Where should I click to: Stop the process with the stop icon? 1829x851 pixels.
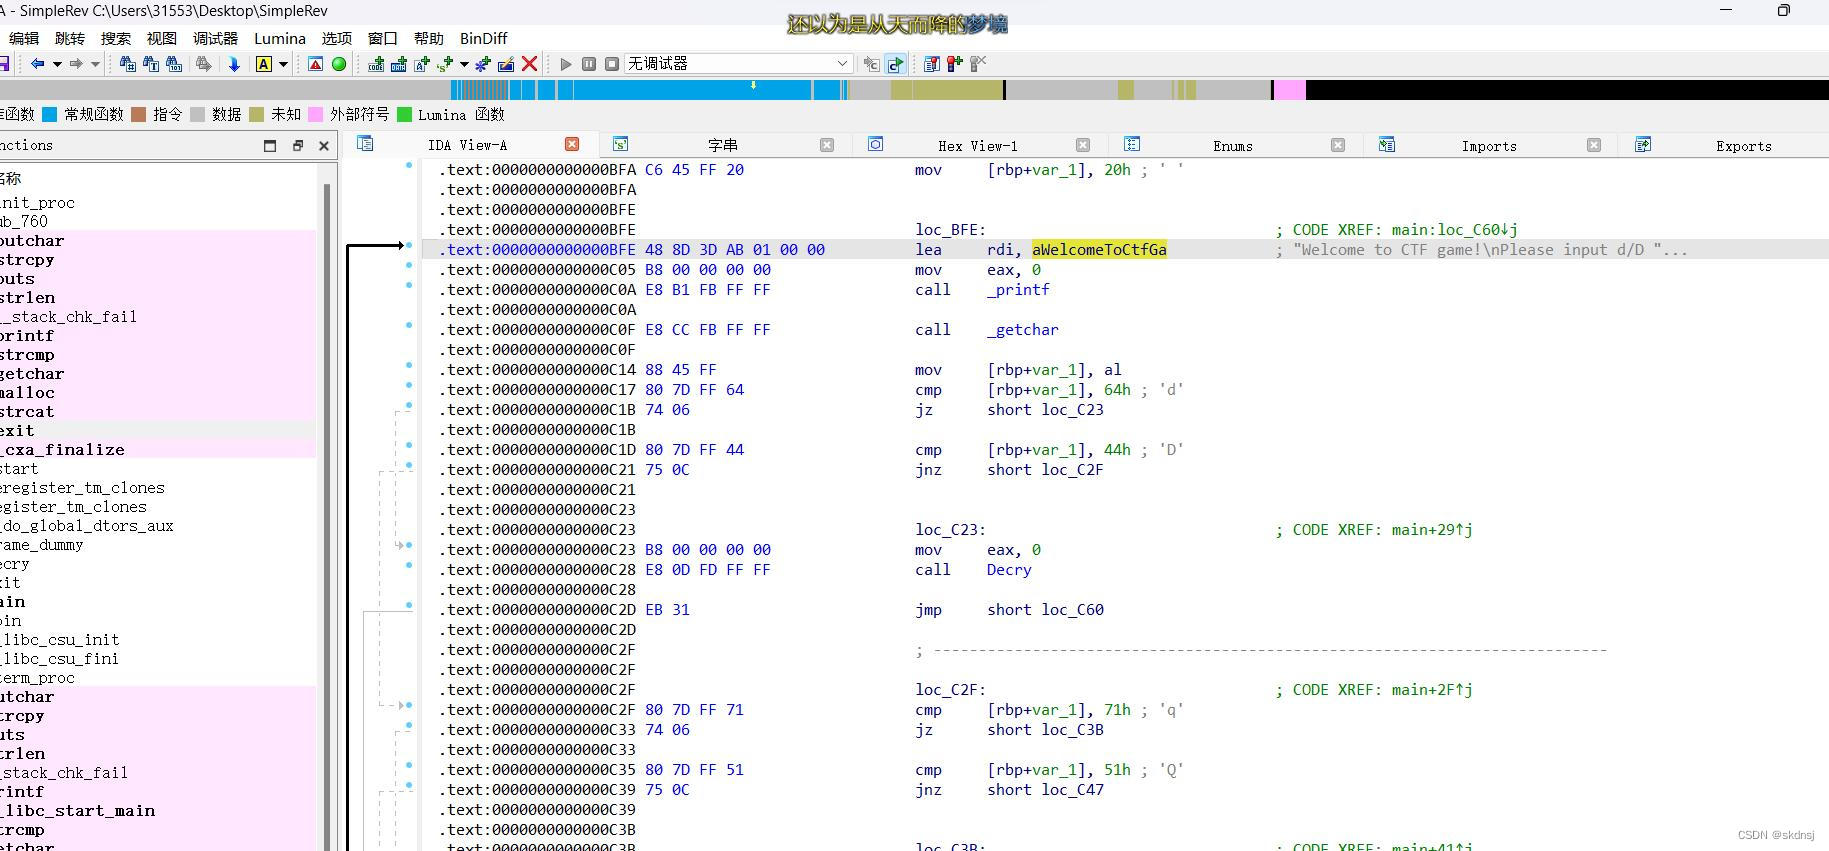pos(612,64)
